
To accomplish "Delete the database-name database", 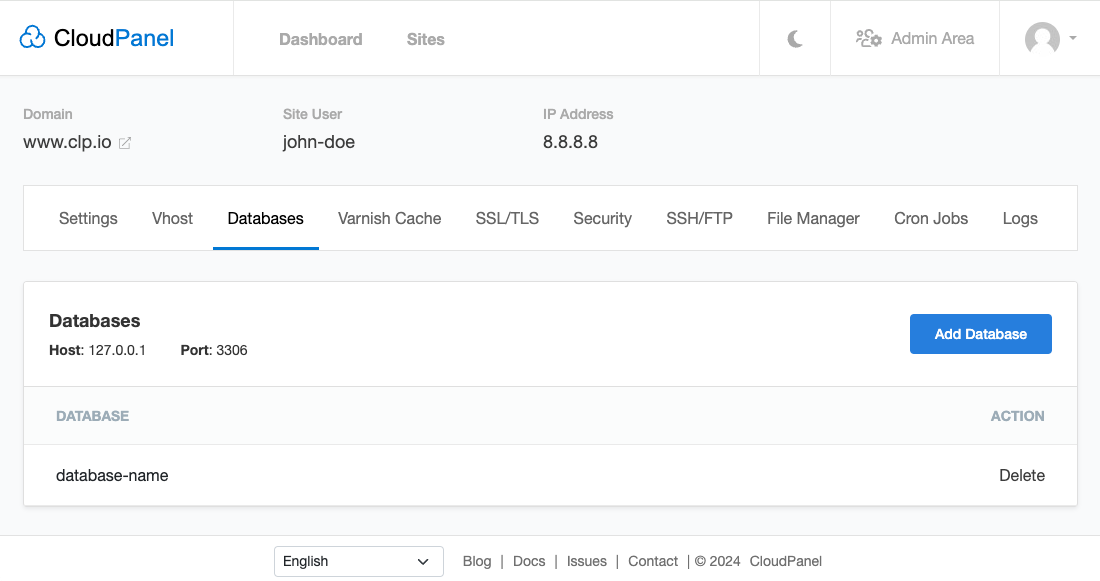I will coord(1021,475).
